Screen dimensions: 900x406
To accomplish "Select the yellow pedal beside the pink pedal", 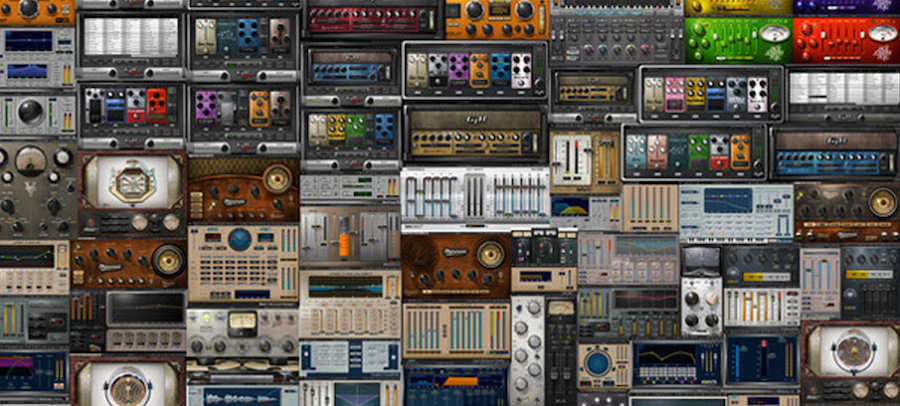I will 695,95.
